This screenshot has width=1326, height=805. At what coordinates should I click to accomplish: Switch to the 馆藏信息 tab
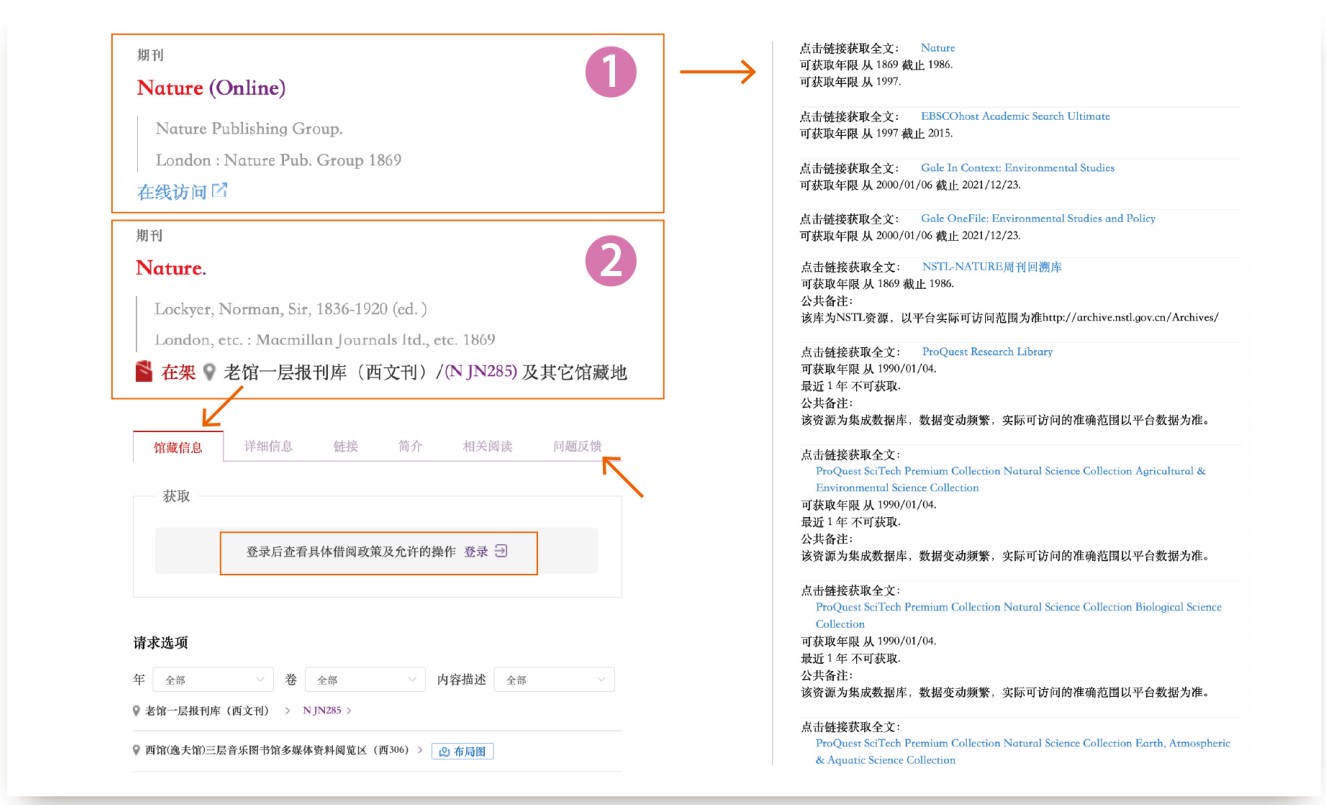[178, 447]
